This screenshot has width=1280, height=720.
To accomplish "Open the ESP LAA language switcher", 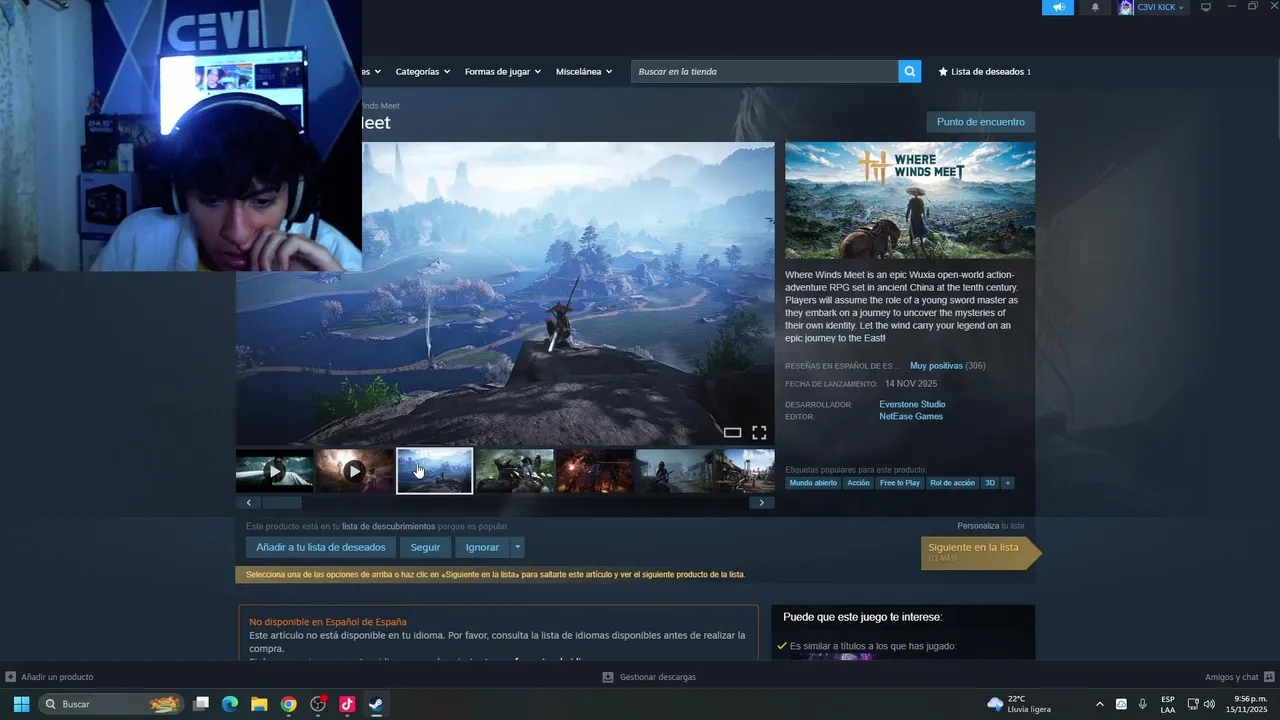I will 1168,704.
